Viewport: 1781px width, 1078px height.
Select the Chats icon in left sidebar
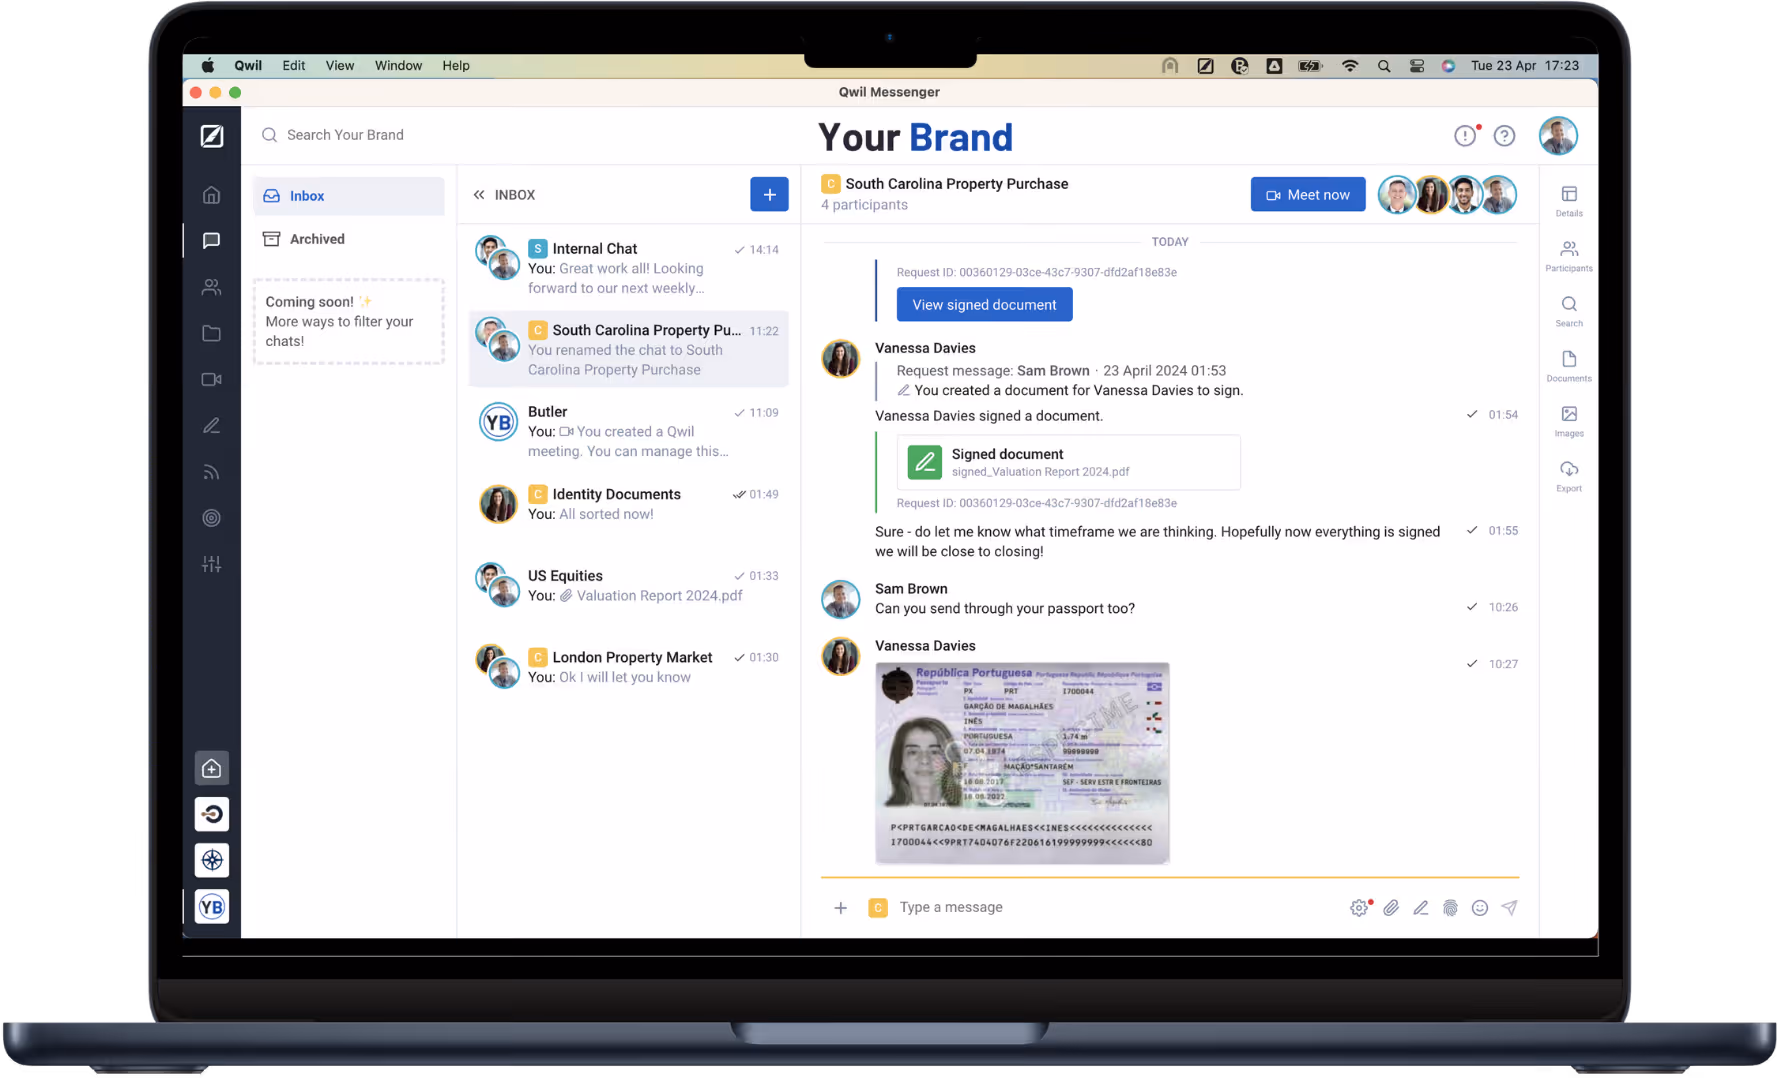[211, 241]
